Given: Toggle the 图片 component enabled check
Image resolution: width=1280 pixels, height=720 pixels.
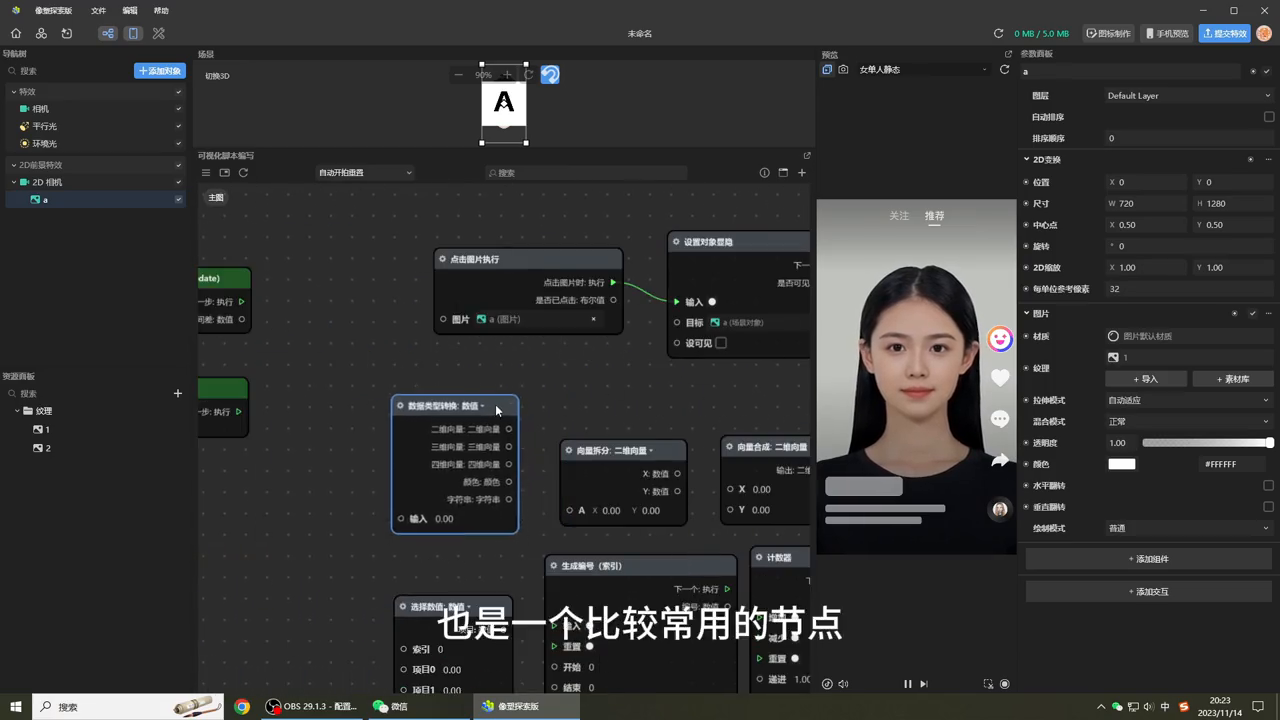Looking at the screenshot, I should pos(1252,314).
